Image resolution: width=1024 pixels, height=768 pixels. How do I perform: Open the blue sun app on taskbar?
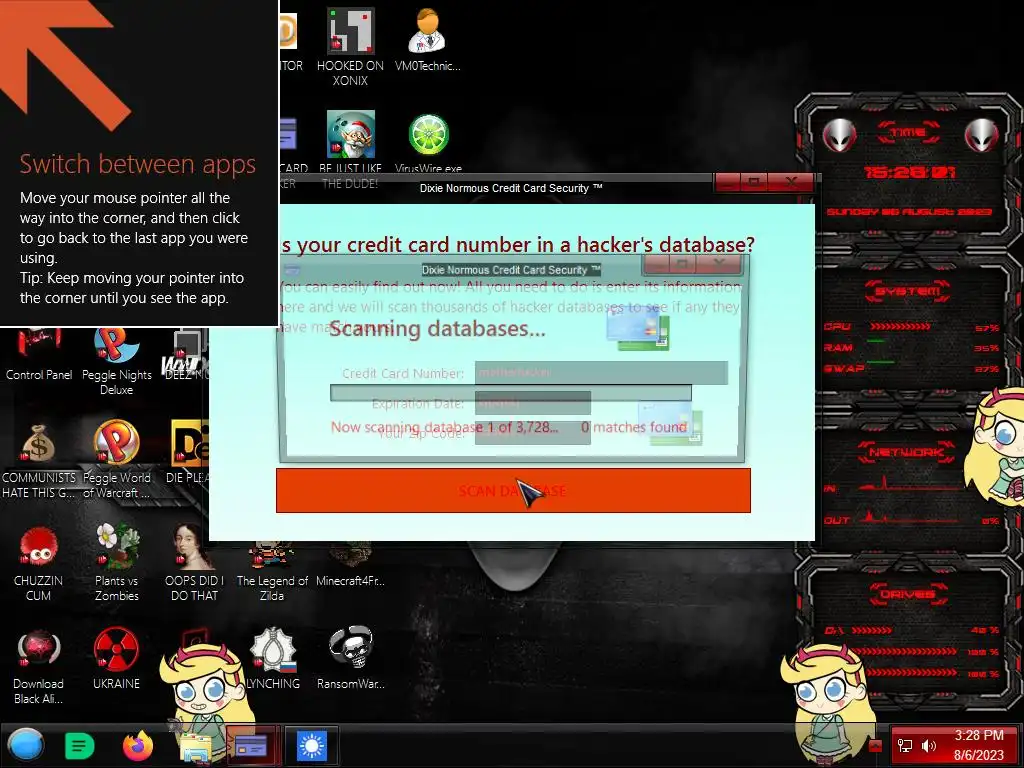312,745
